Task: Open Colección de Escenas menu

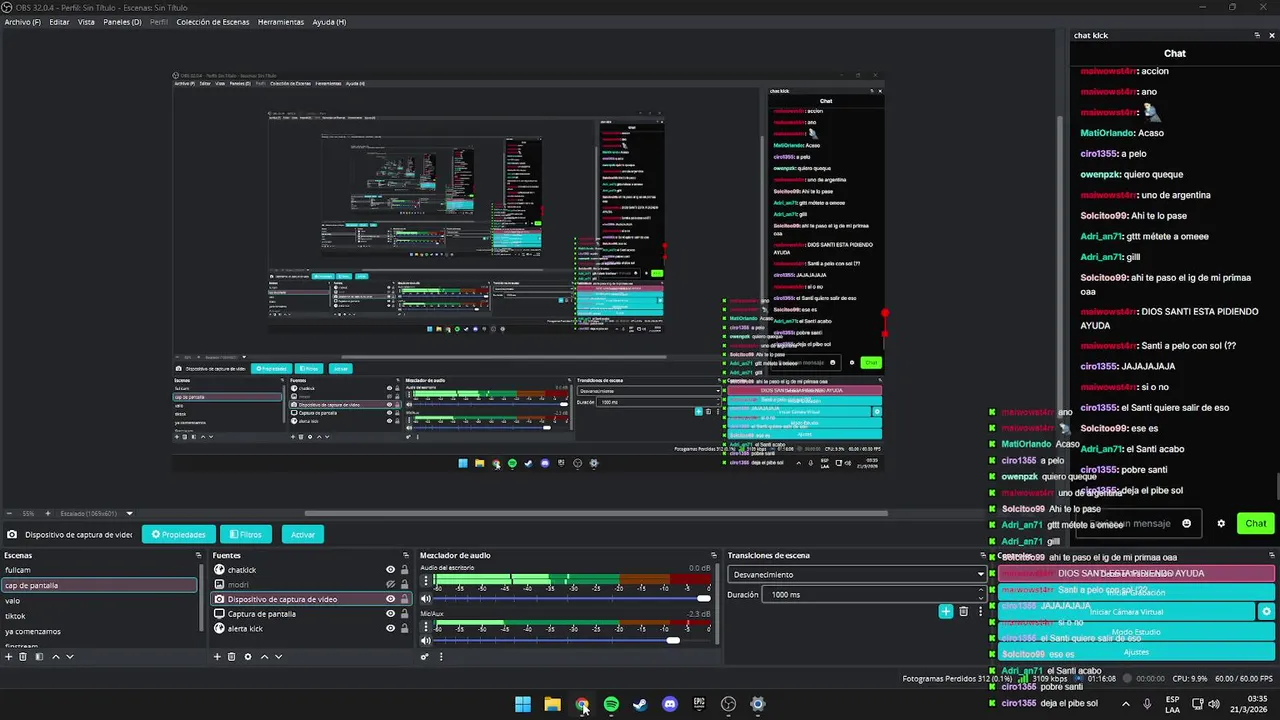Action: click(x=213, y=22)
